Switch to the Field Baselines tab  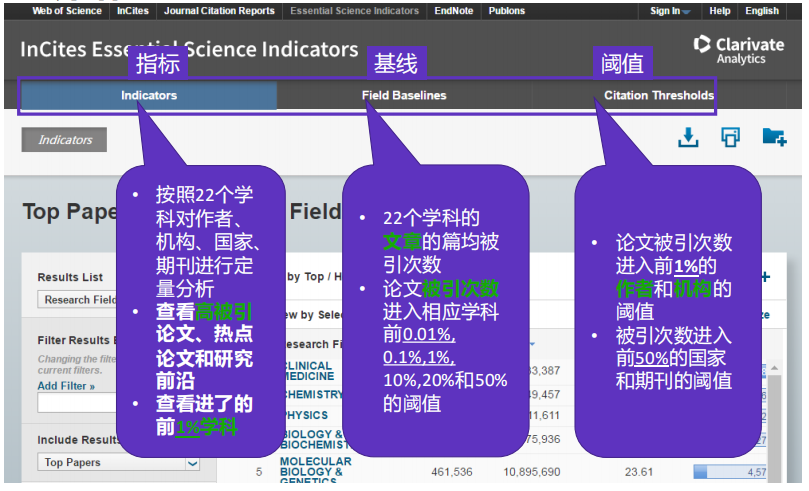tap(404, 96)
